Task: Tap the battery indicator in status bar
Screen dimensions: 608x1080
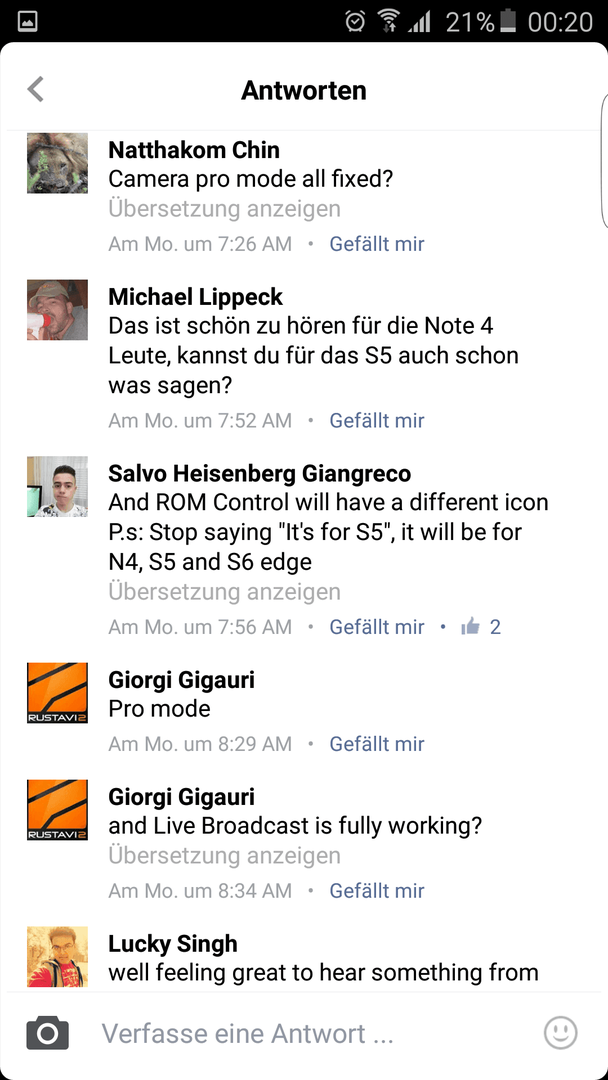Action: pos(508,22)
